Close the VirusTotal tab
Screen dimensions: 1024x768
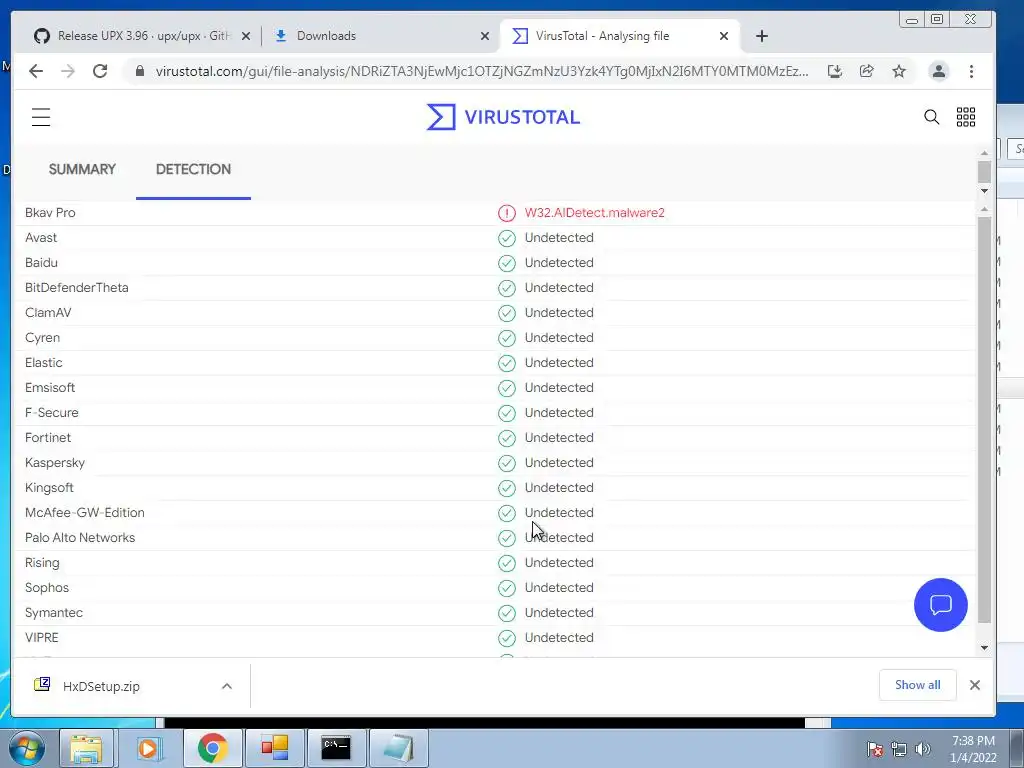click(x=724, y=37)
